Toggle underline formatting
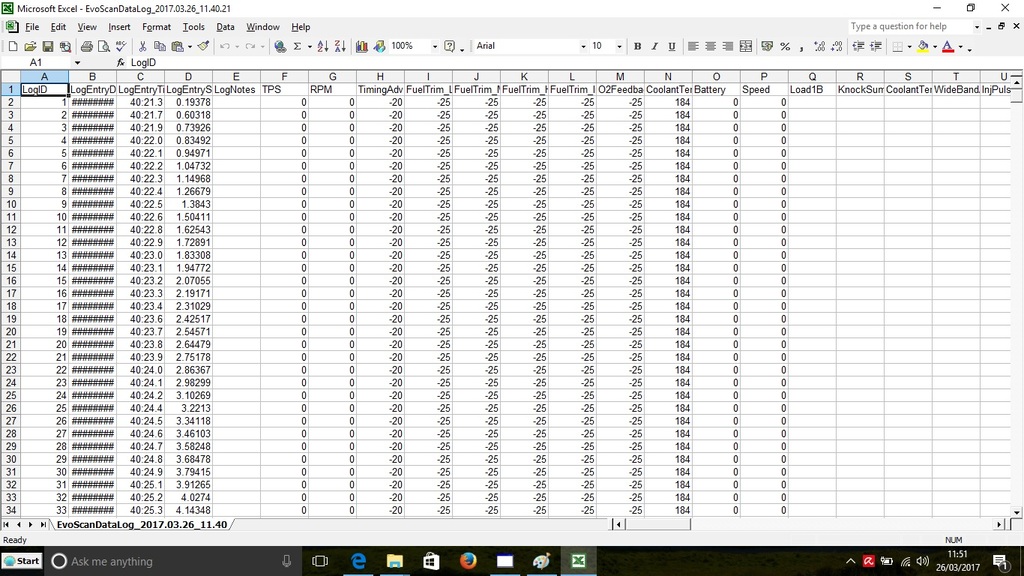This screenshot has height=576, width=1024. coord(671,46)
